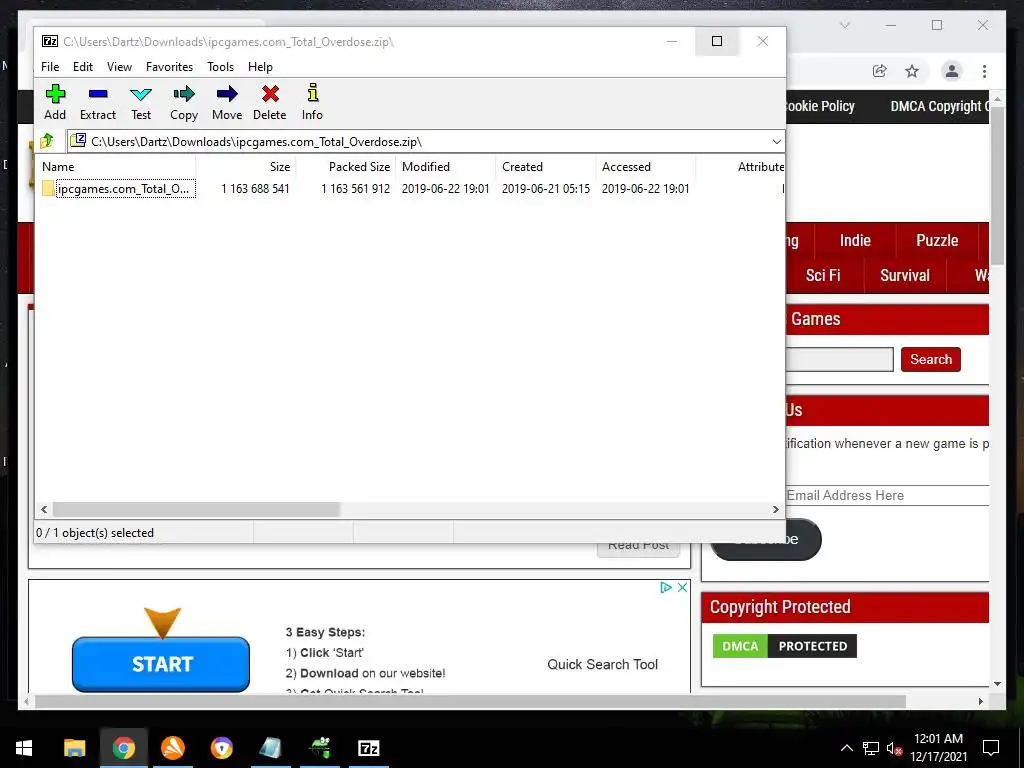Open Windows Start menu
The width and height of the screenshot is (1024, 768).
tap(24, 748)
